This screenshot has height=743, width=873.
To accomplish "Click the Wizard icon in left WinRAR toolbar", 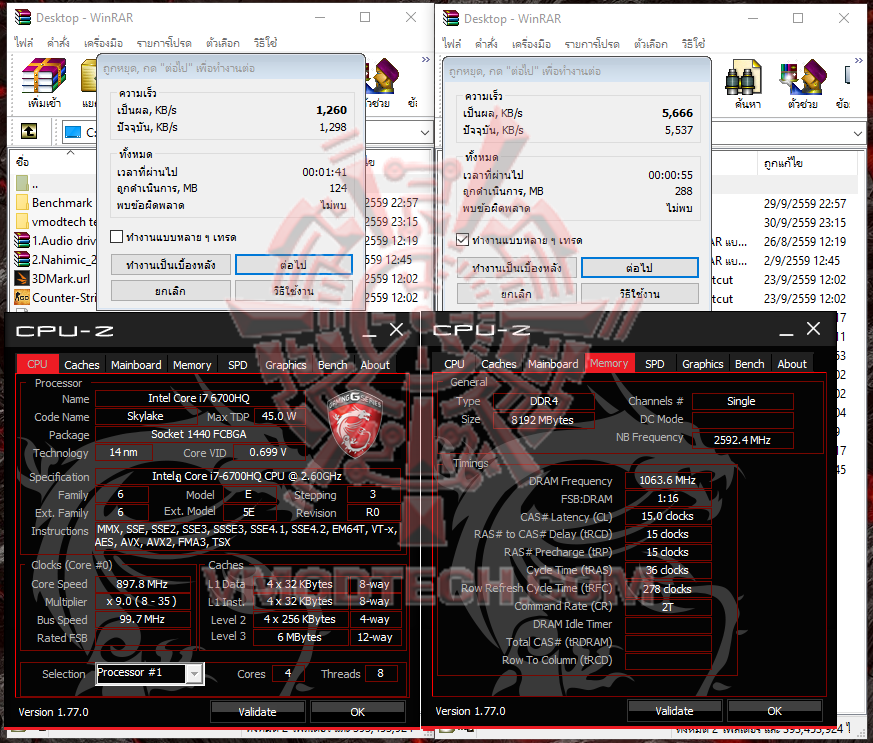I will [383, 82].
